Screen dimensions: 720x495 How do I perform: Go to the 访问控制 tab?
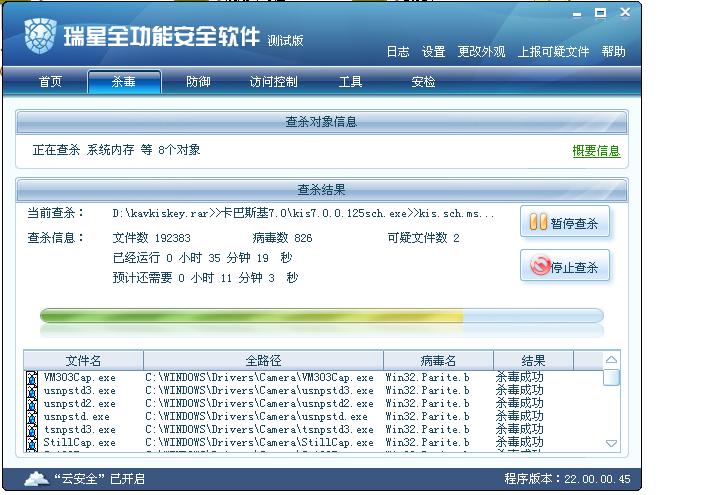(274, 82)
